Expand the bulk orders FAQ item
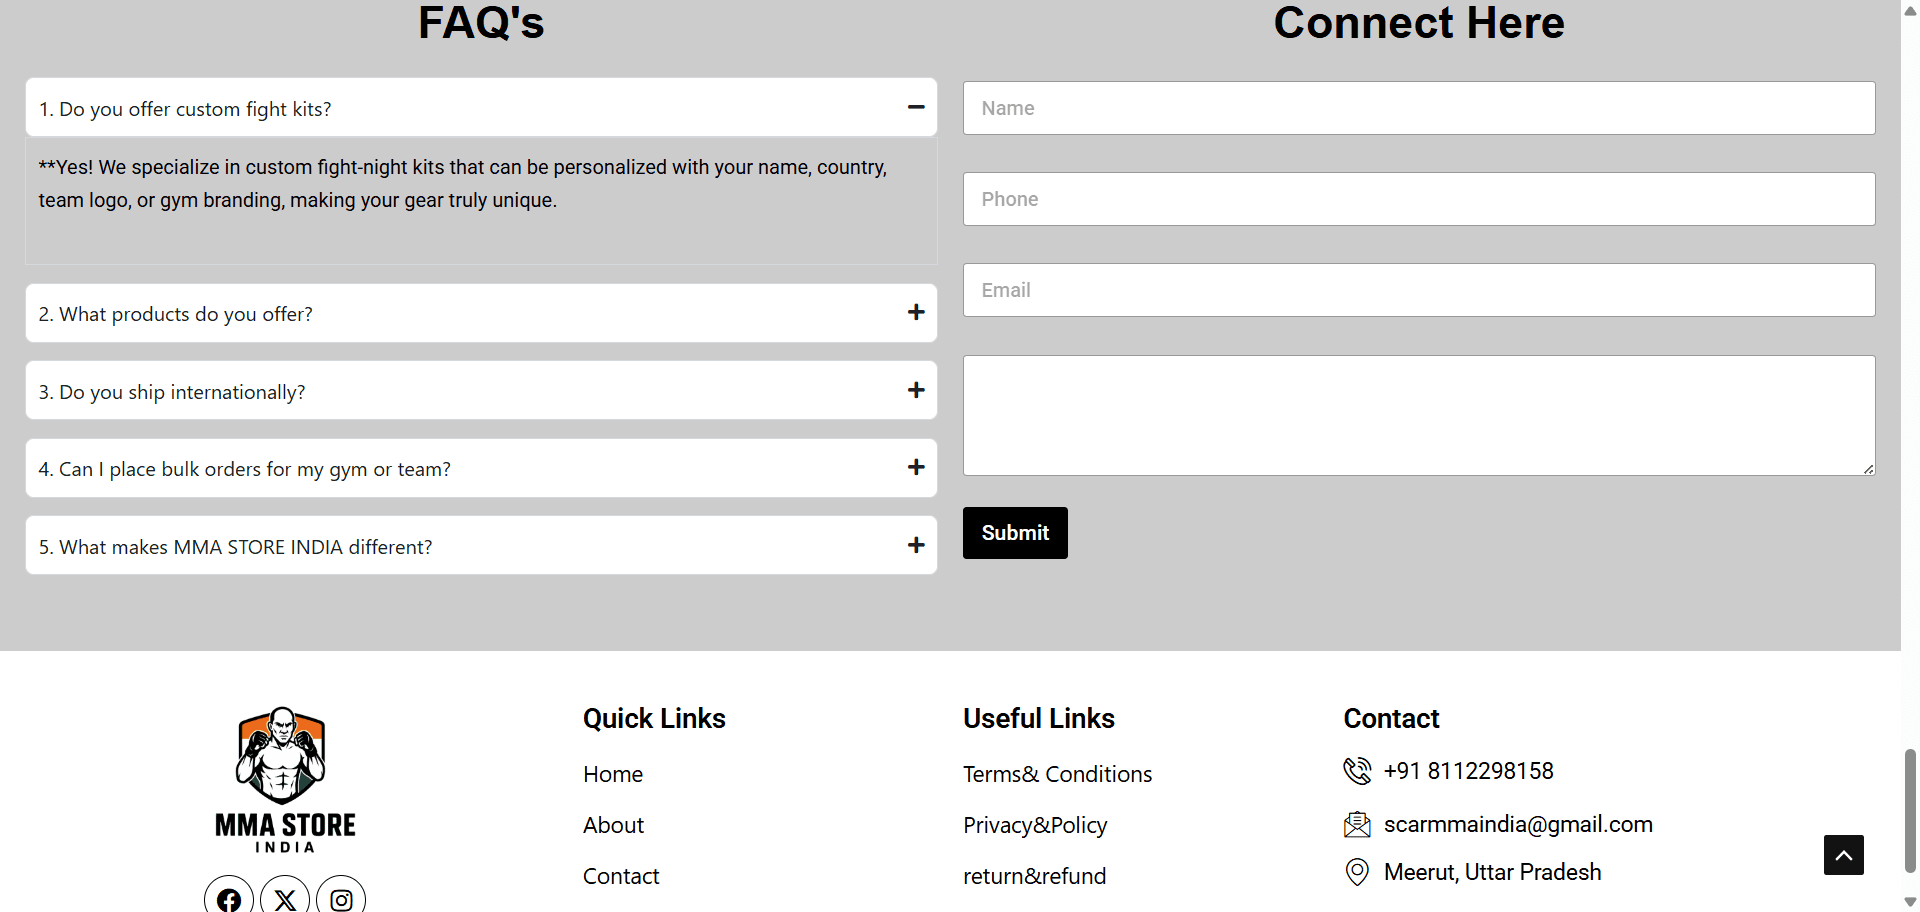Viewport: 1920px width, 912px height. tap(481, 468)
